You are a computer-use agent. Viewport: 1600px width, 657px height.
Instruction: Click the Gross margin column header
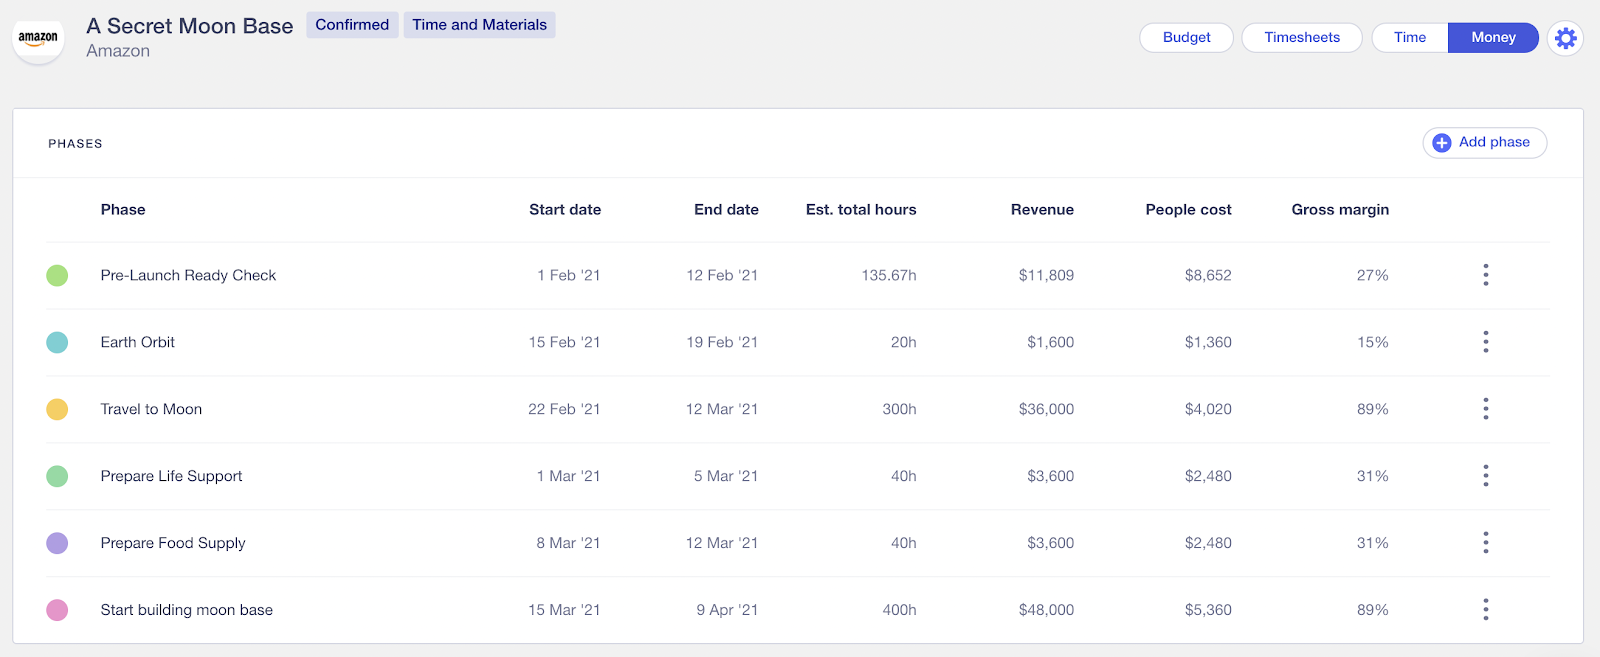pyautogui.click(x=1340, y=210)
